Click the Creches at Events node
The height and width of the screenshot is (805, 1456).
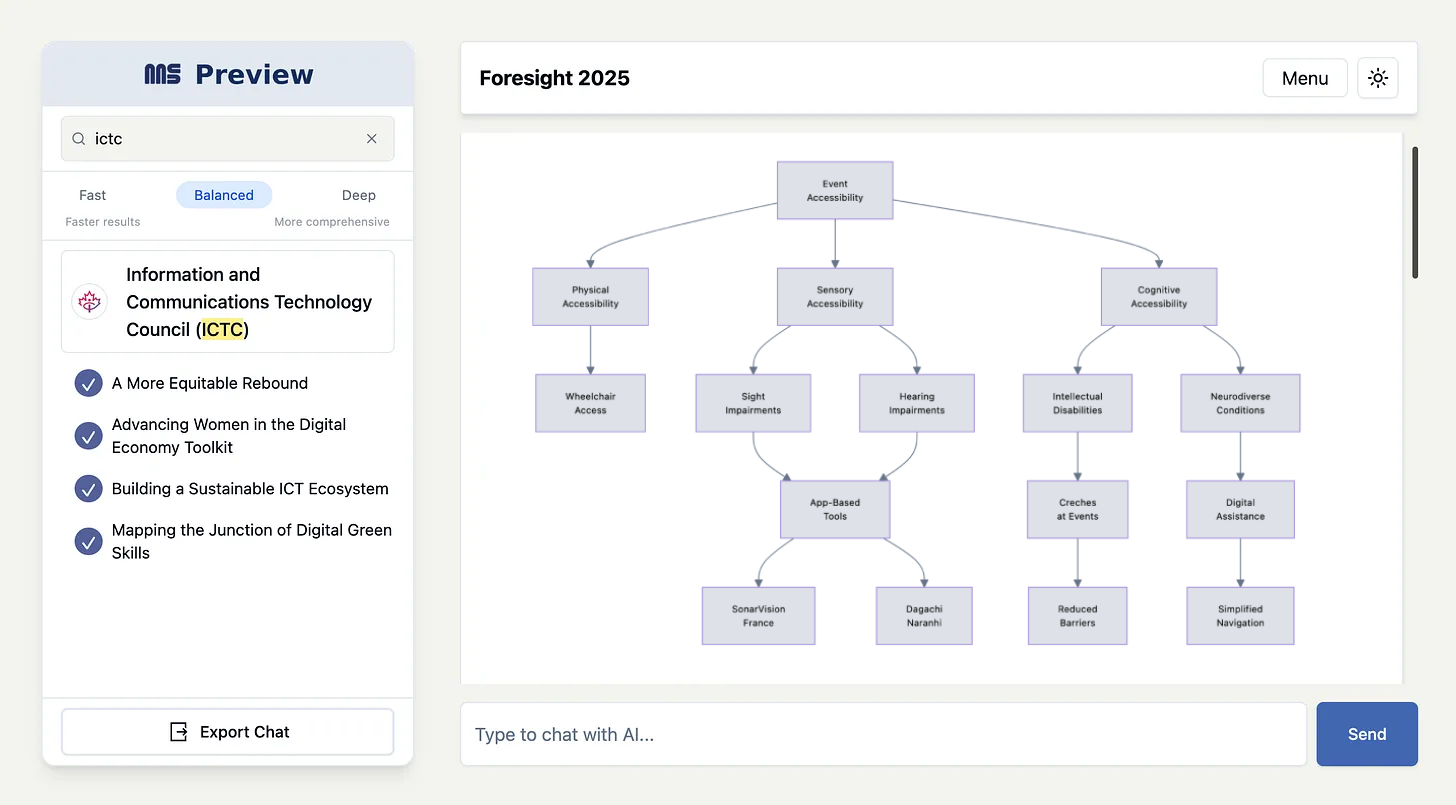coord(1077,509)
